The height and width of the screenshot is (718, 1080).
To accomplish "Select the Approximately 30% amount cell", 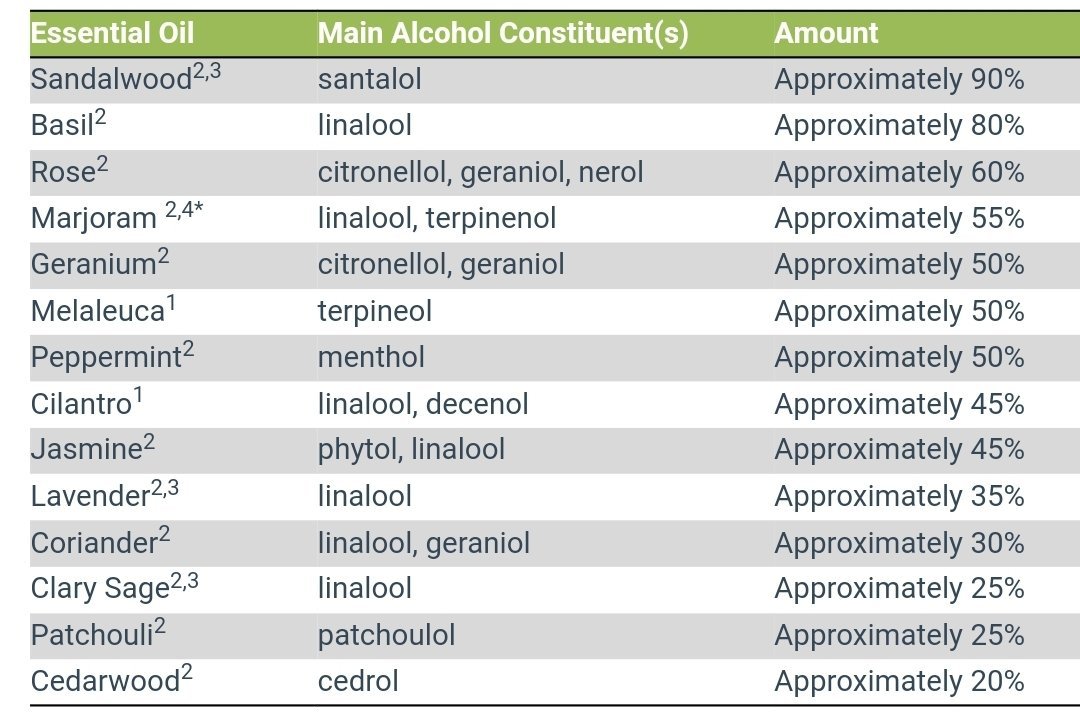I will [x=898, y=543].
